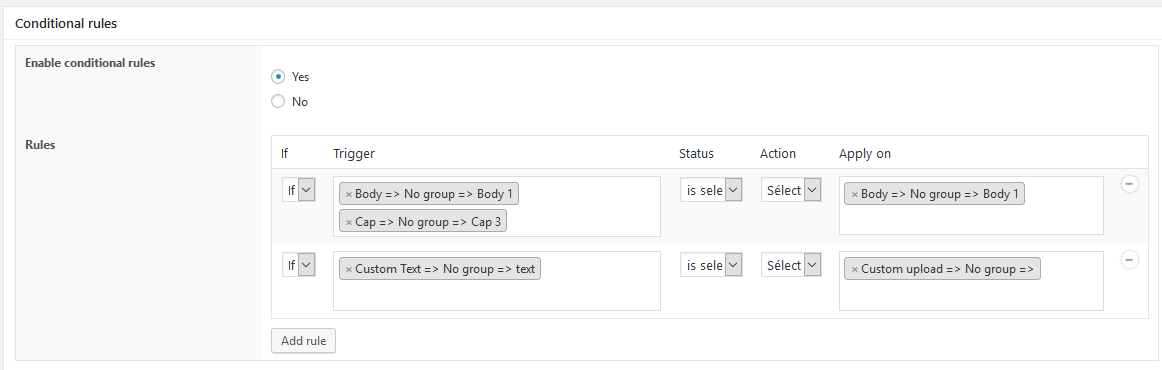Remove 'Body 1' tag from first trigger
The image size is (1162, 370).
tap(349, 194)
